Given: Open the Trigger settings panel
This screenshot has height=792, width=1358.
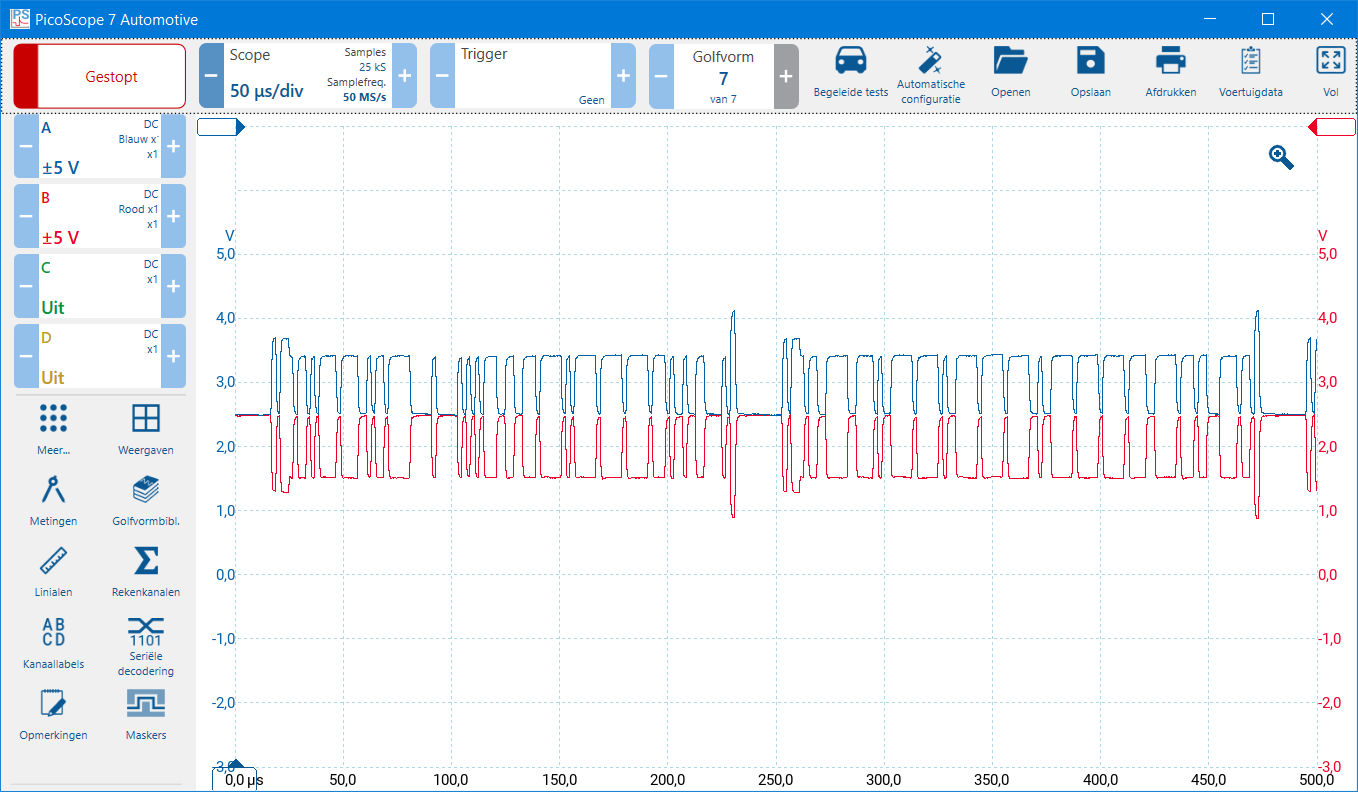Looking at the screenshot, I should click(x=531, y=76).
